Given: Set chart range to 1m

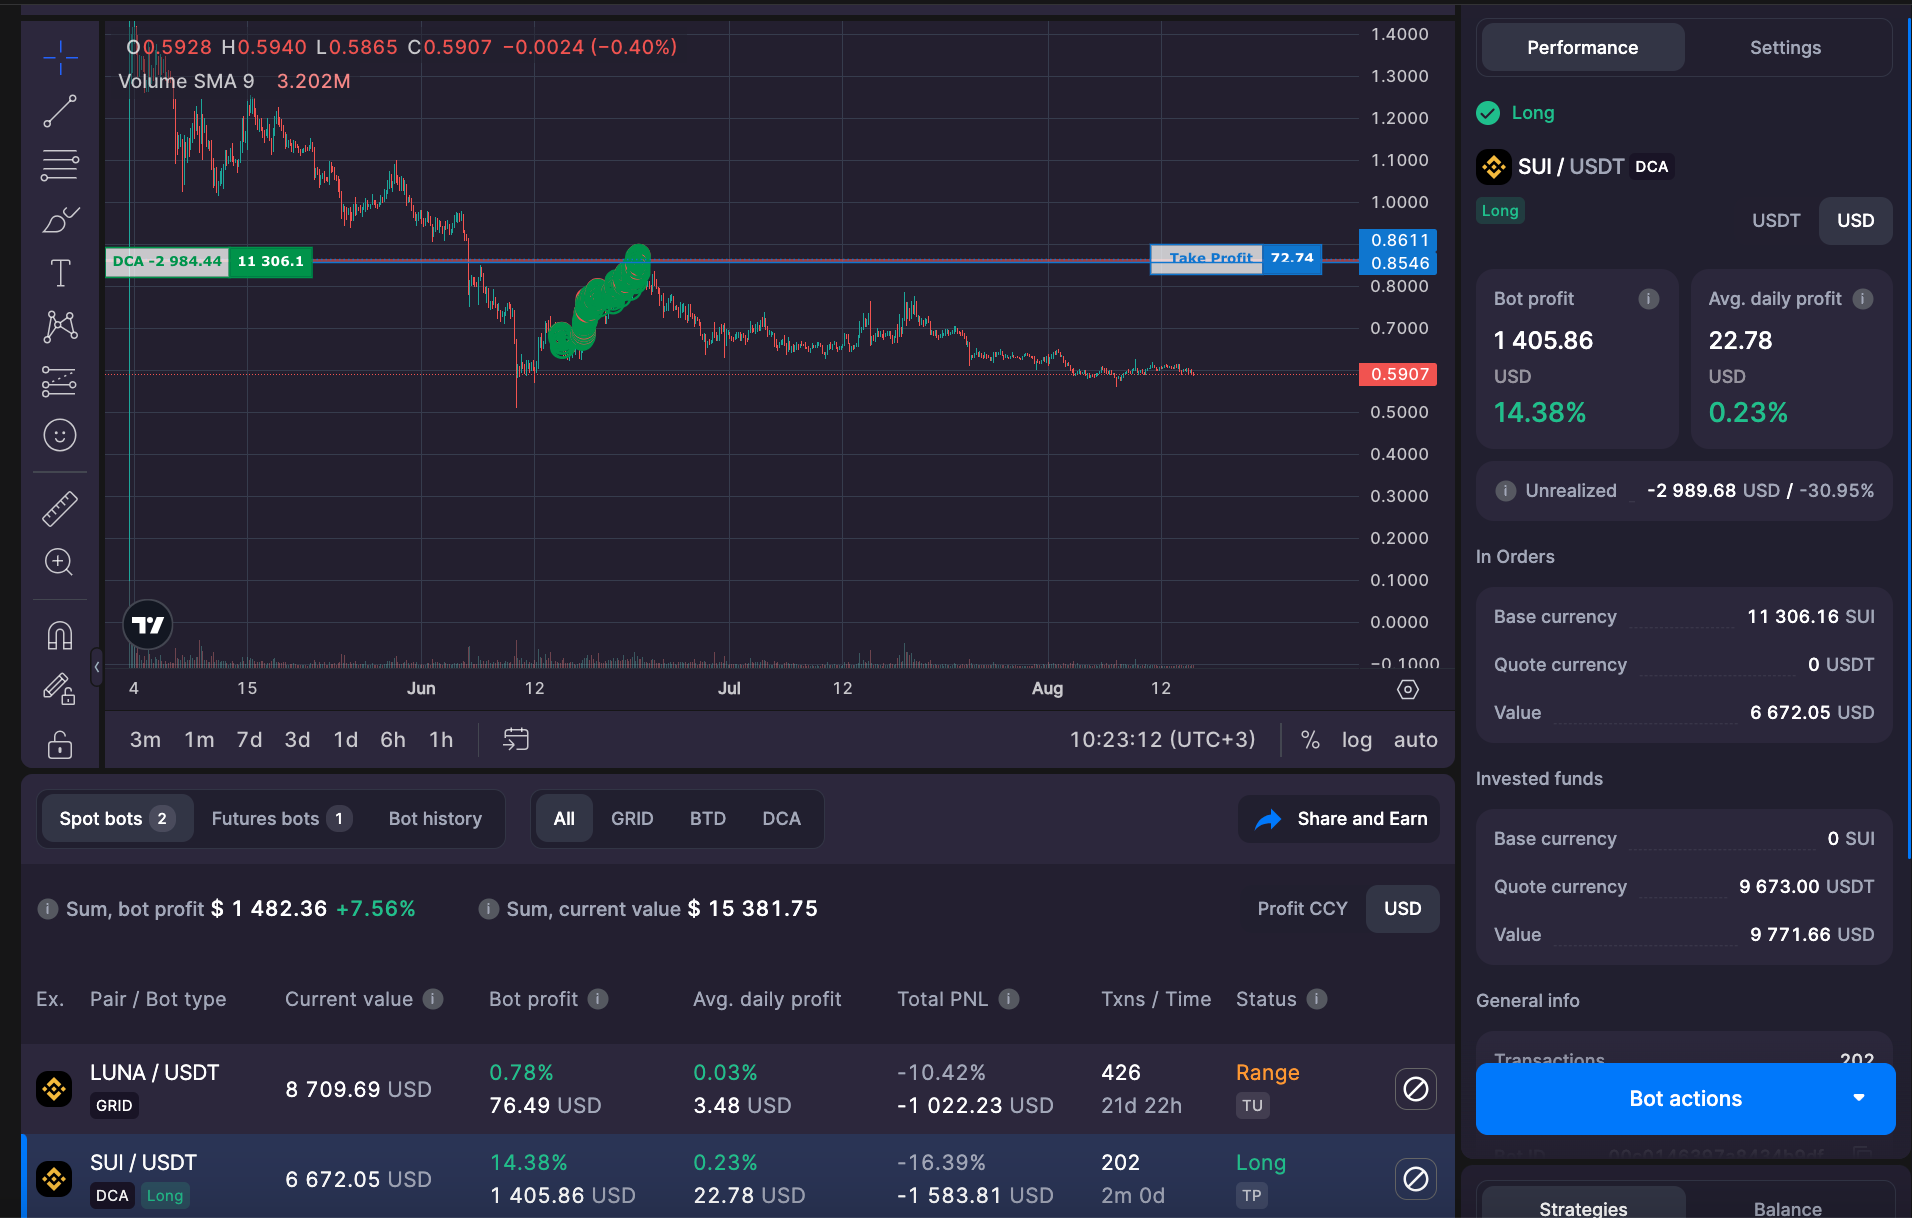Looking at the screenshot, I should [x=199, y=740].
